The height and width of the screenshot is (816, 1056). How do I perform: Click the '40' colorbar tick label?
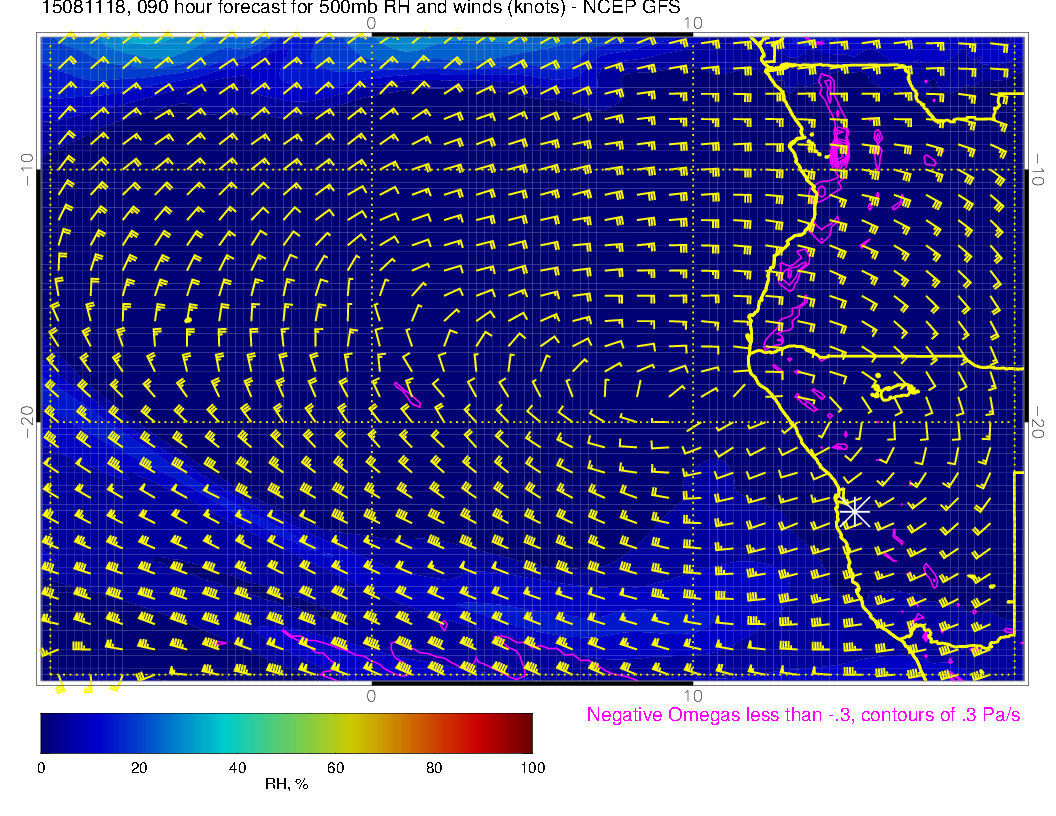click(237, 768)
